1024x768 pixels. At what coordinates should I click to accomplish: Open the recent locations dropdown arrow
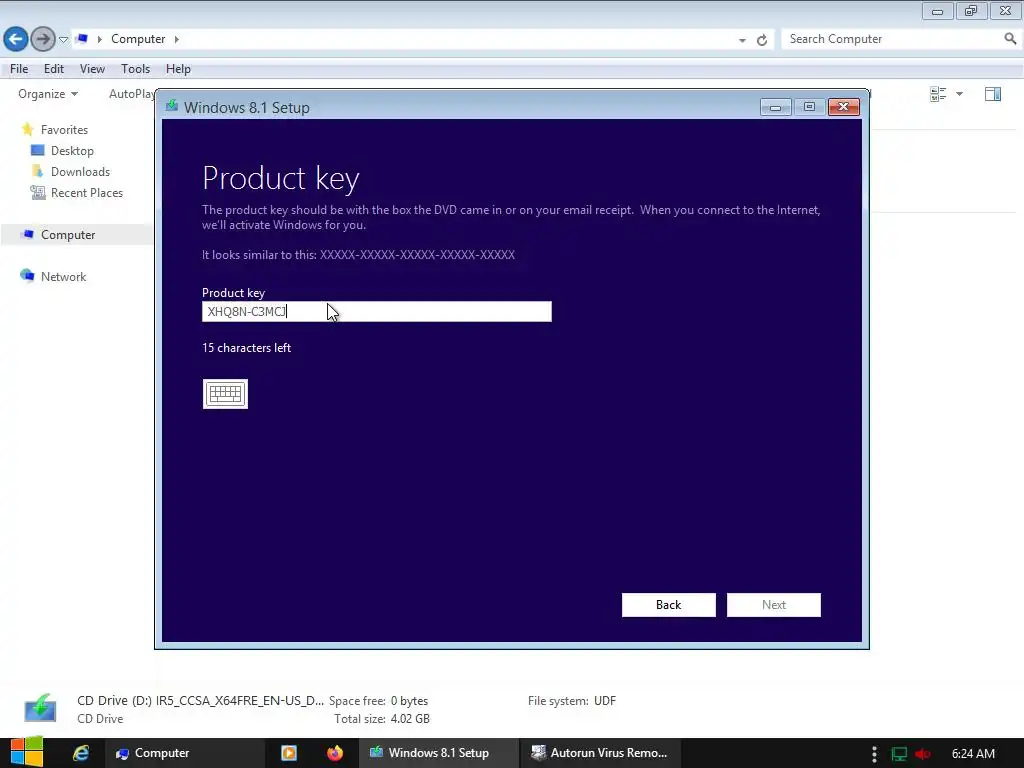point(63,40)
